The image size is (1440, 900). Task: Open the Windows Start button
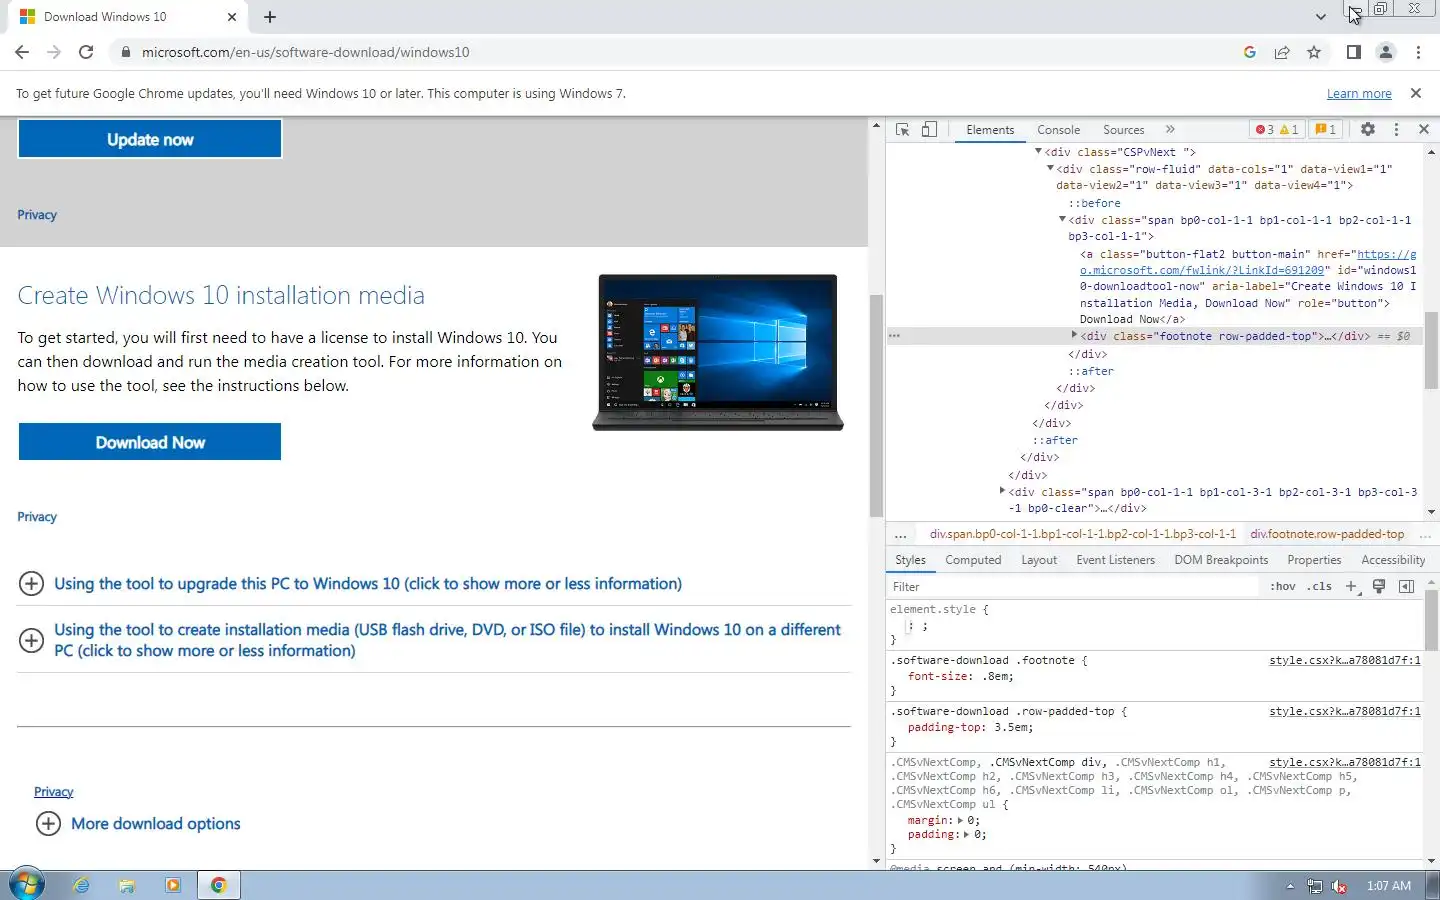coord(26,884)
